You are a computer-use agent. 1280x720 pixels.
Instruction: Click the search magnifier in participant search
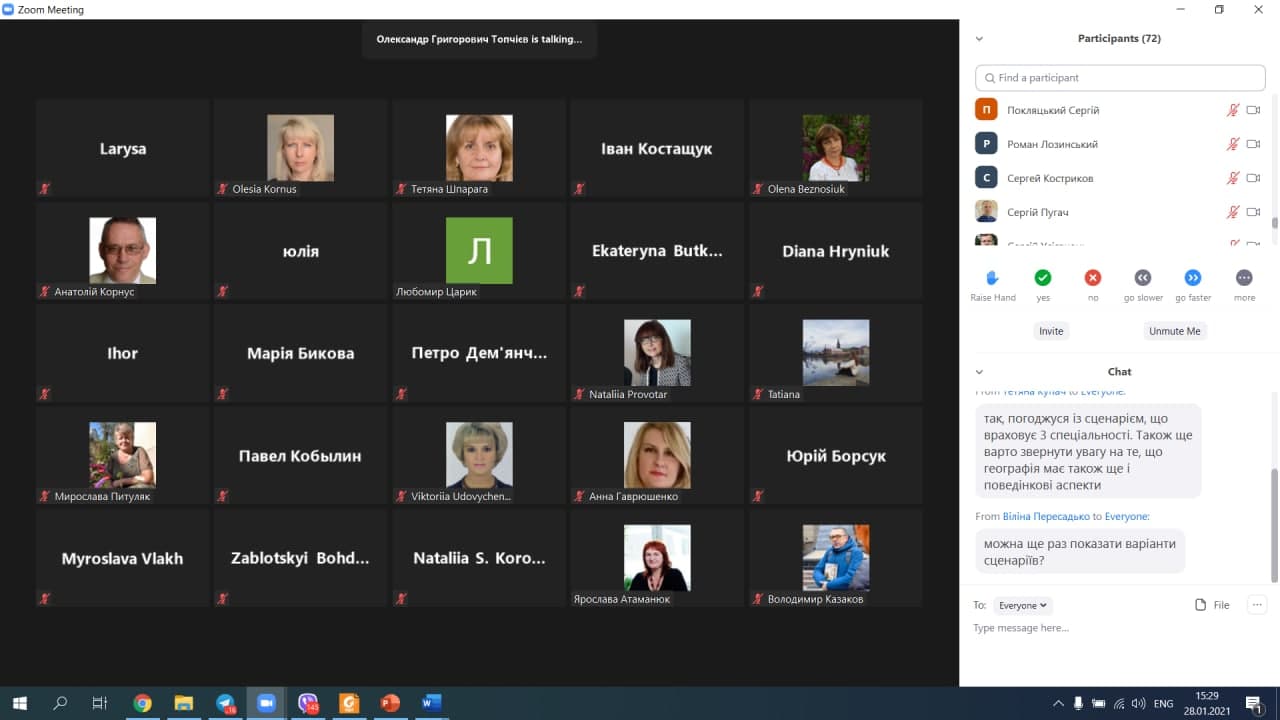click(989, 78)
